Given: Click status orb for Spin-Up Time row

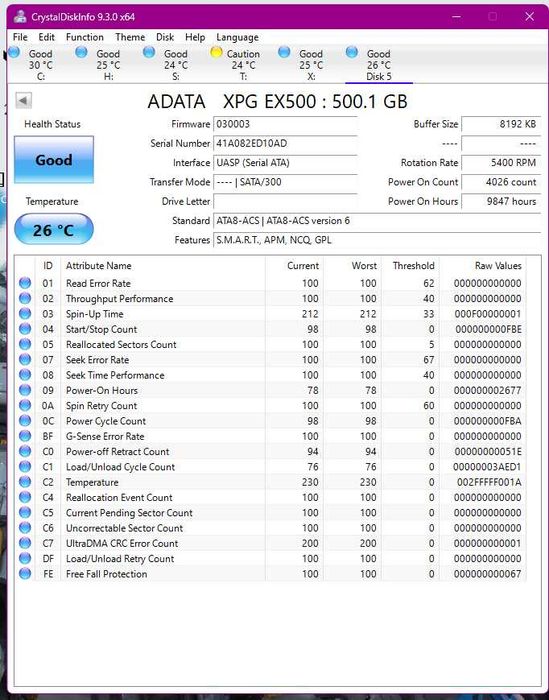Looking at the screenshot, I should pyautogui.click(x=25, y=313).
